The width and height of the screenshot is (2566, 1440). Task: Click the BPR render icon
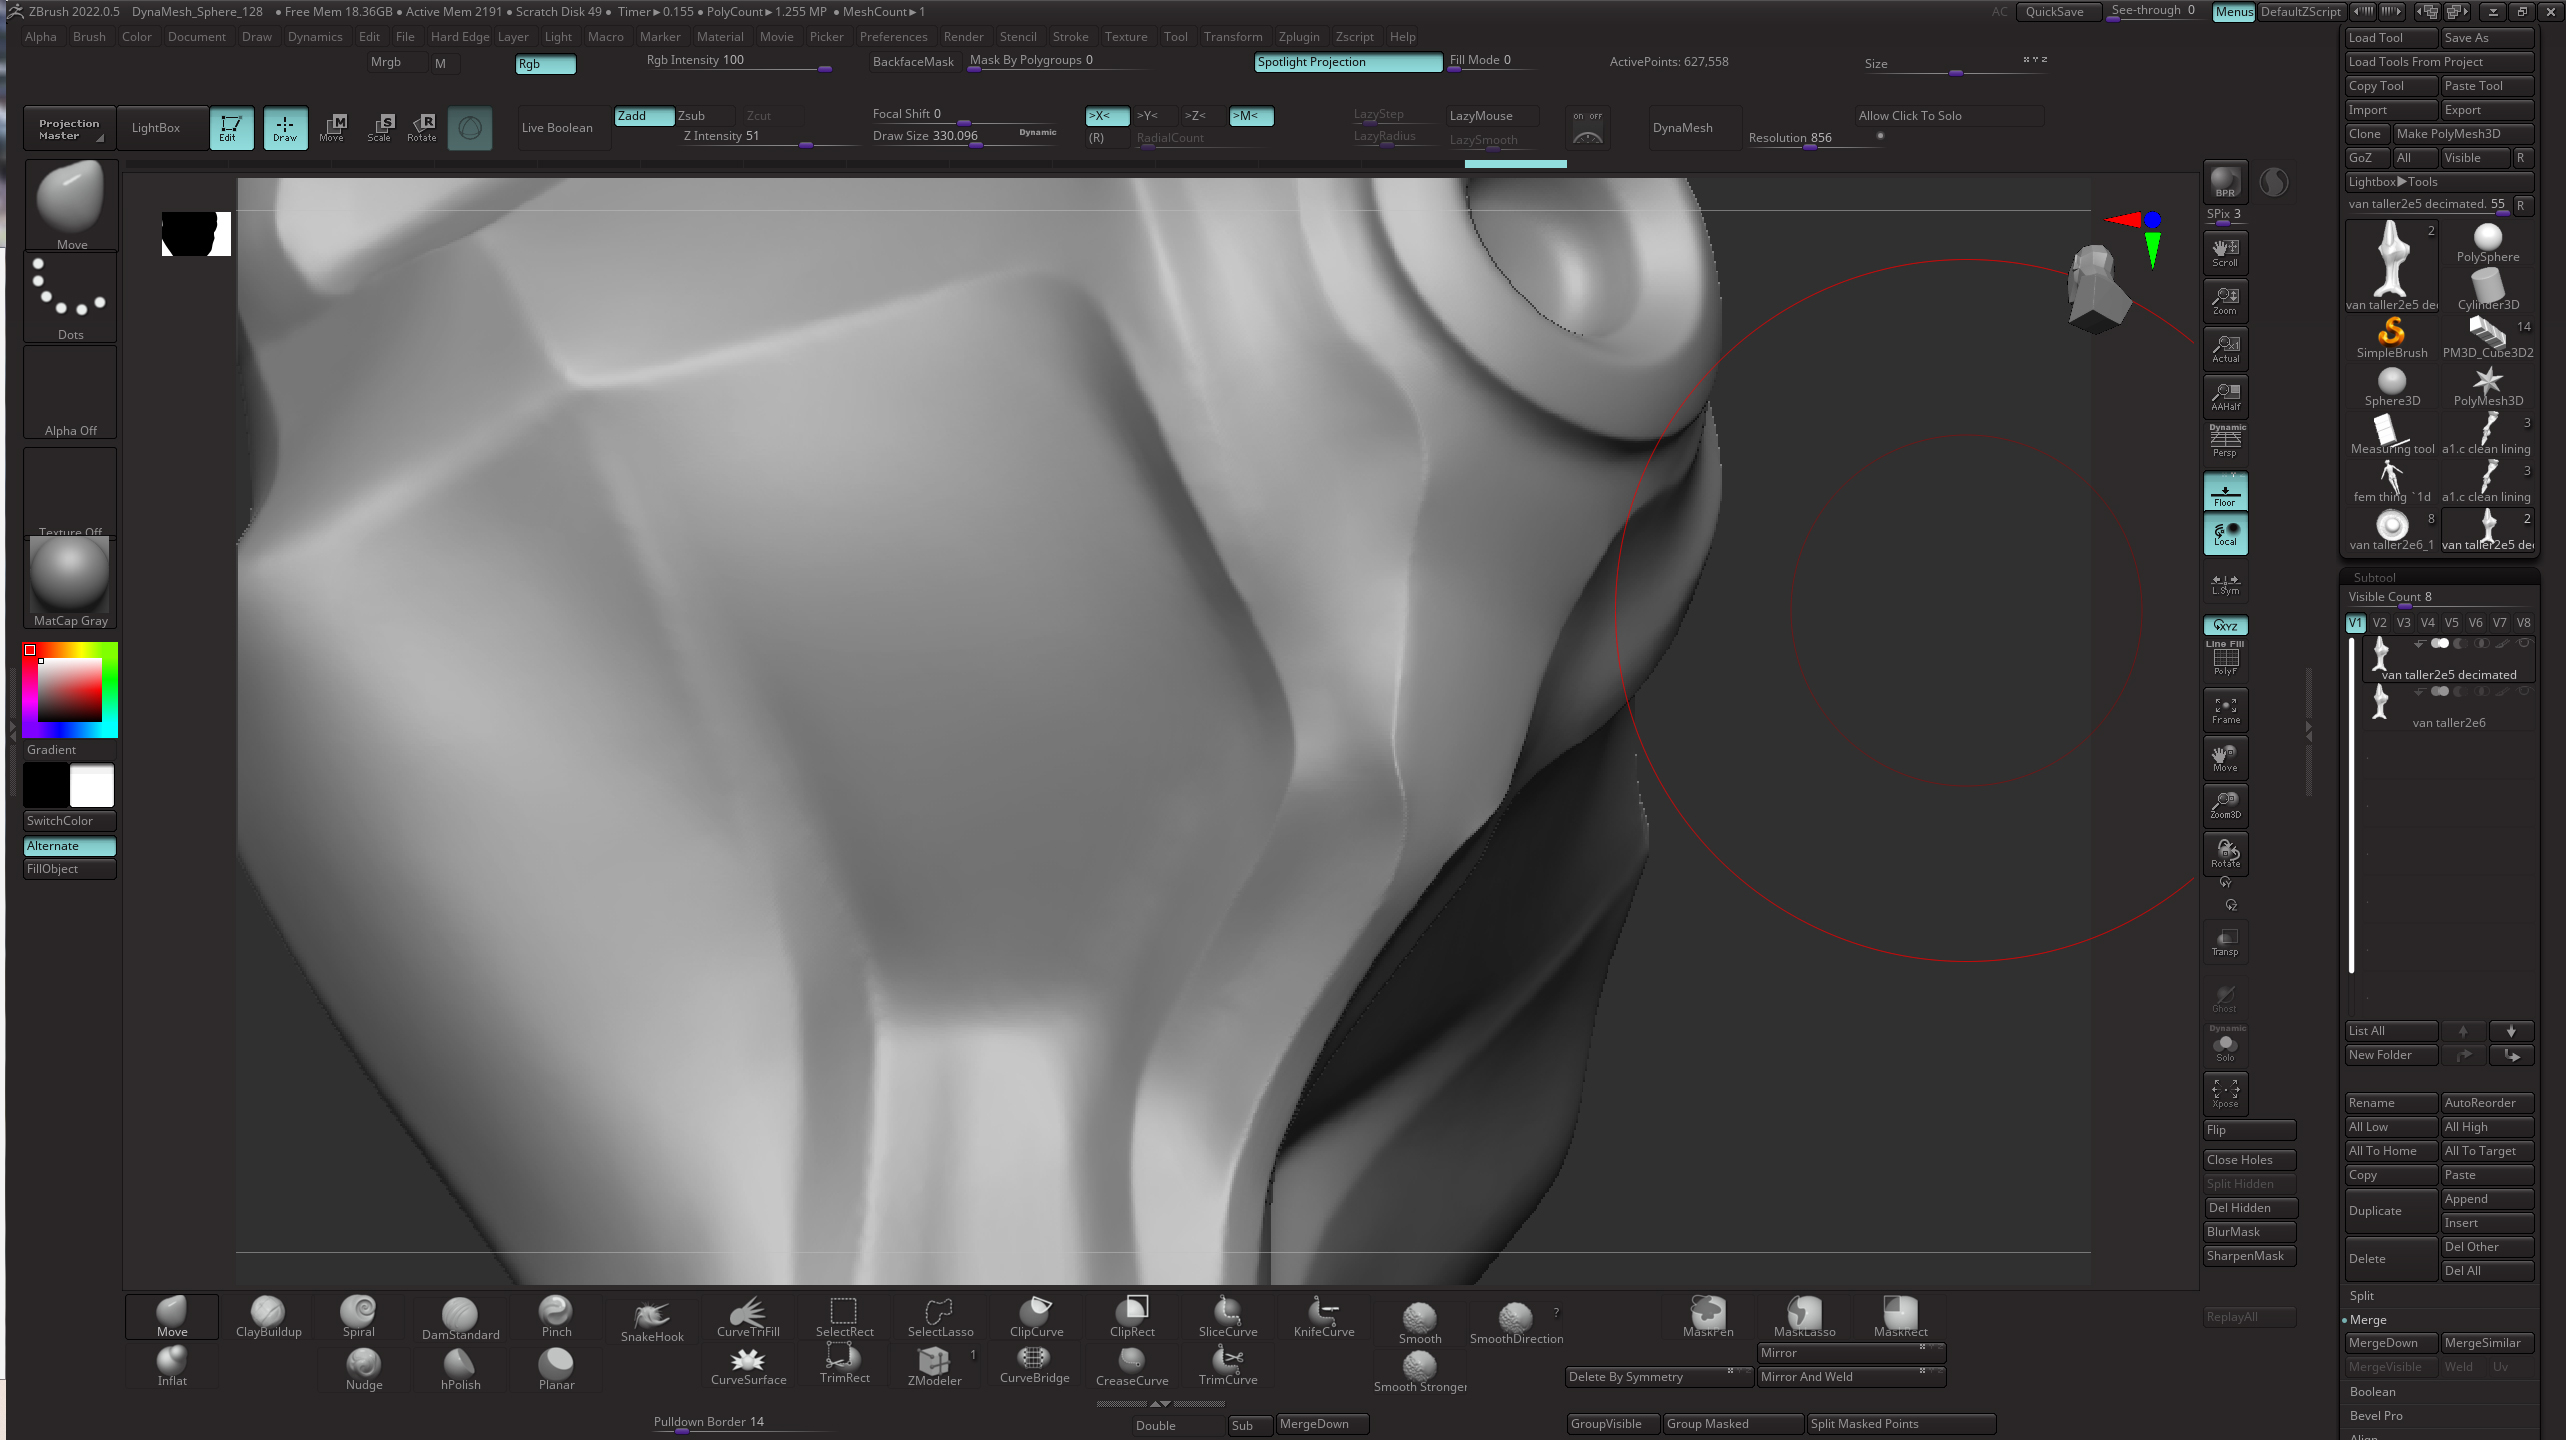(x=2225, y=181)
